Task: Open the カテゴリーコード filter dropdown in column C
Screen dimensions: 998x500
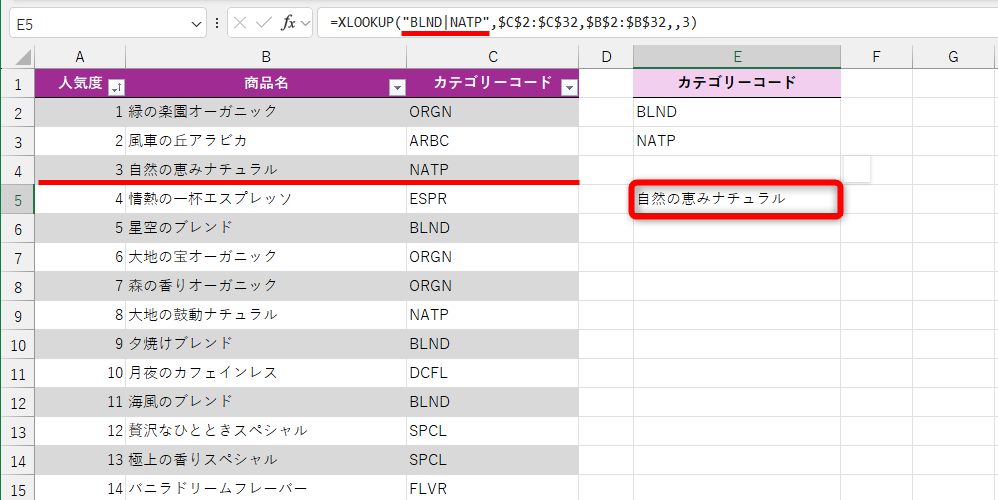Action: pyautogui.click(x=569, y=88)
